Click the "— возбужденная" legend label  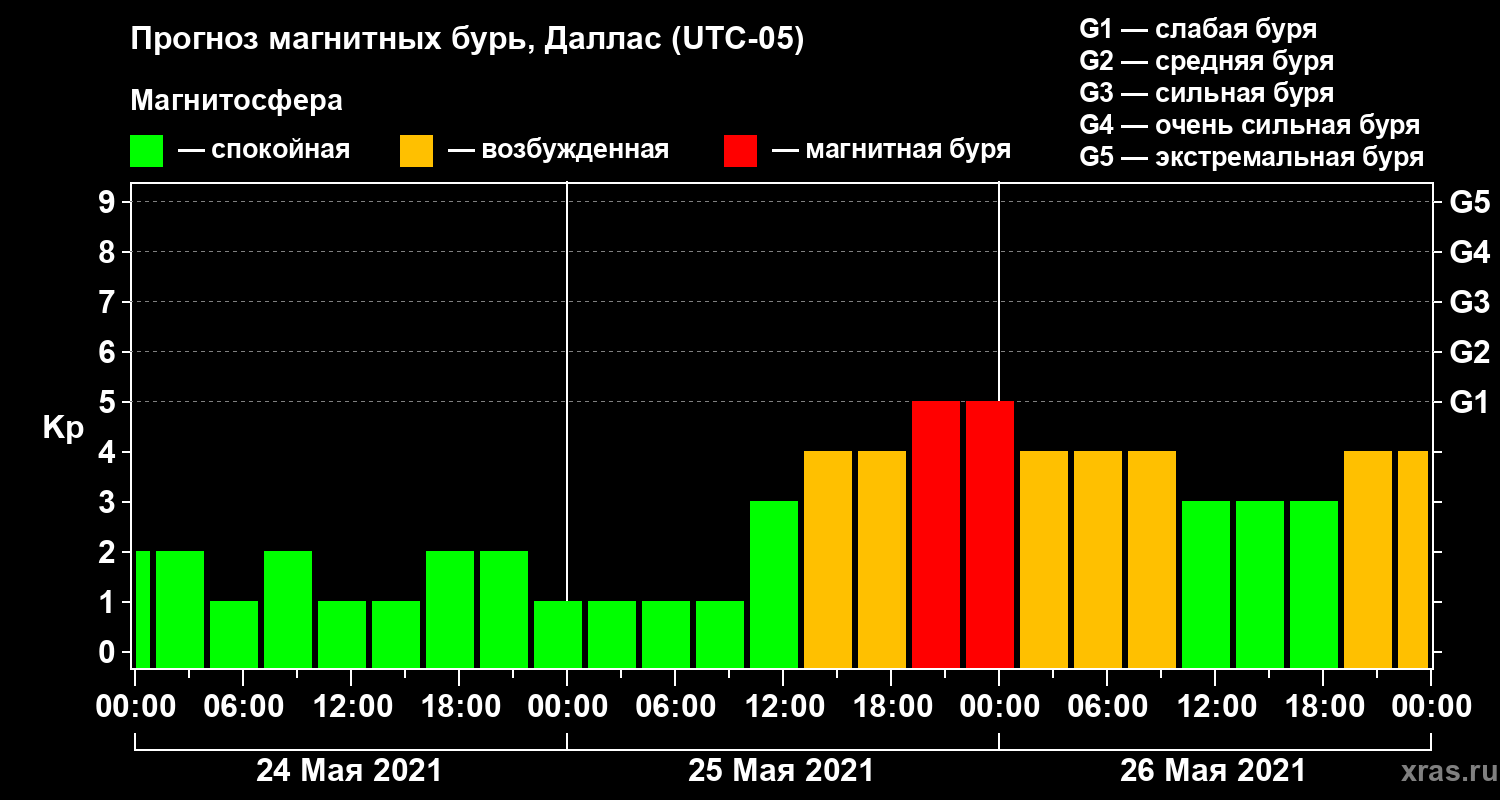558,150
